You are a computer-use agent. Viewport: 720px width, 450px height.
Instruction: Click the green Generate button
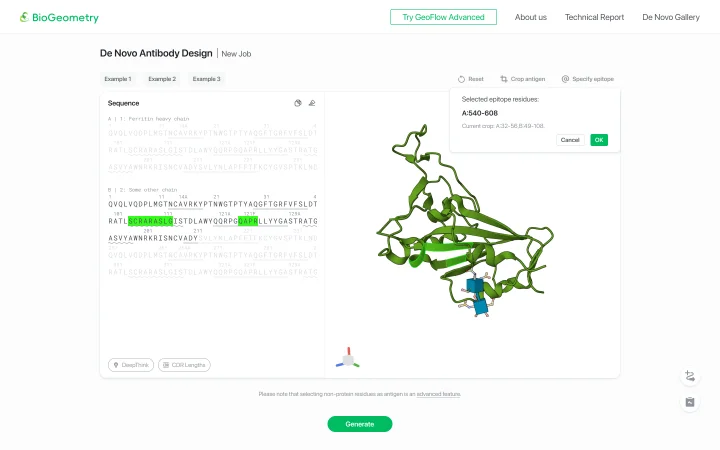360,424
